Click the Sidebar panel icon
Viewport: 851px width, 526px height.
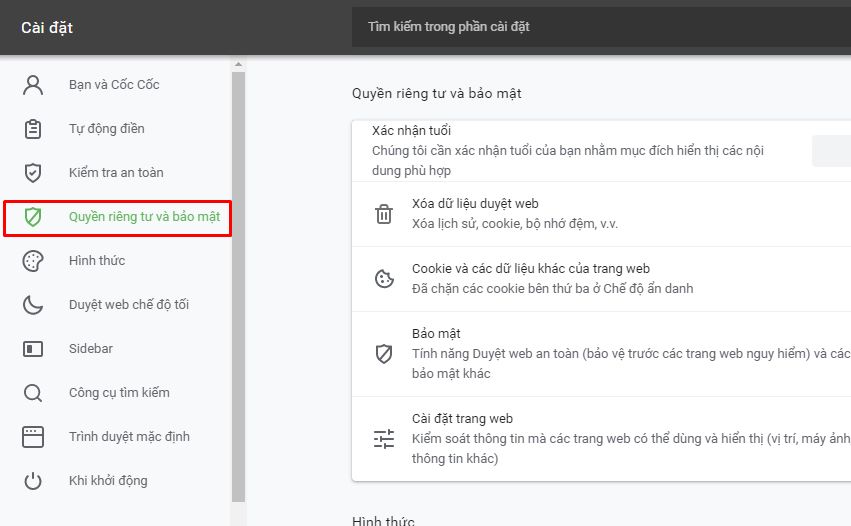point(33,349)
